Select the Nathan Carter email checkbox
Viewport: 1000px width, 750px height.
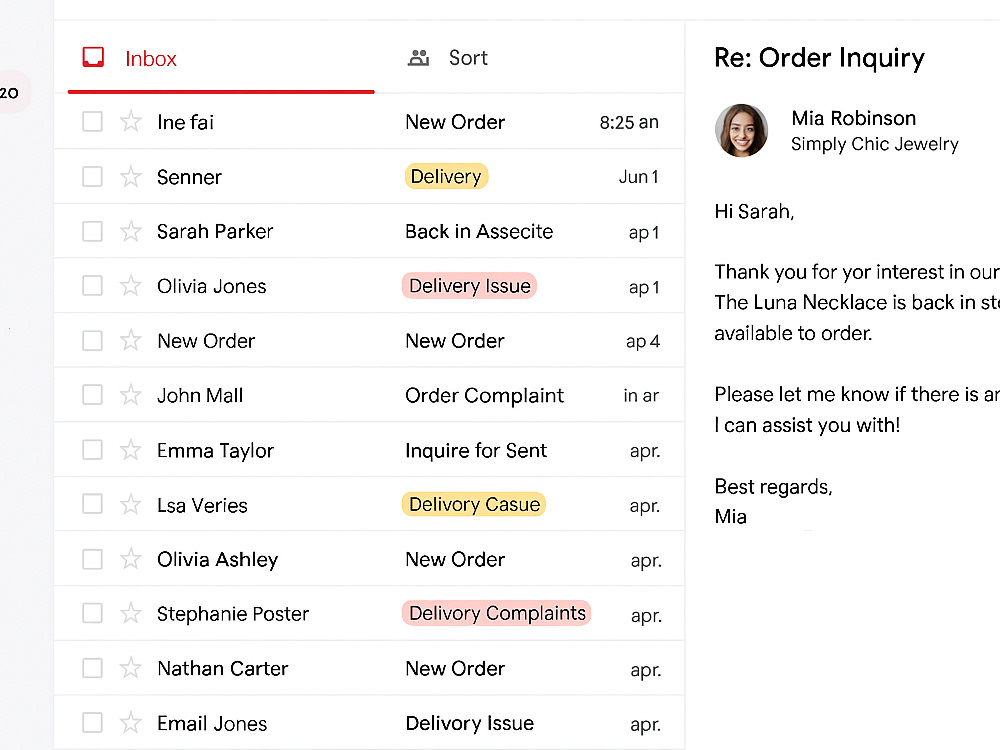tap(92, 668)
